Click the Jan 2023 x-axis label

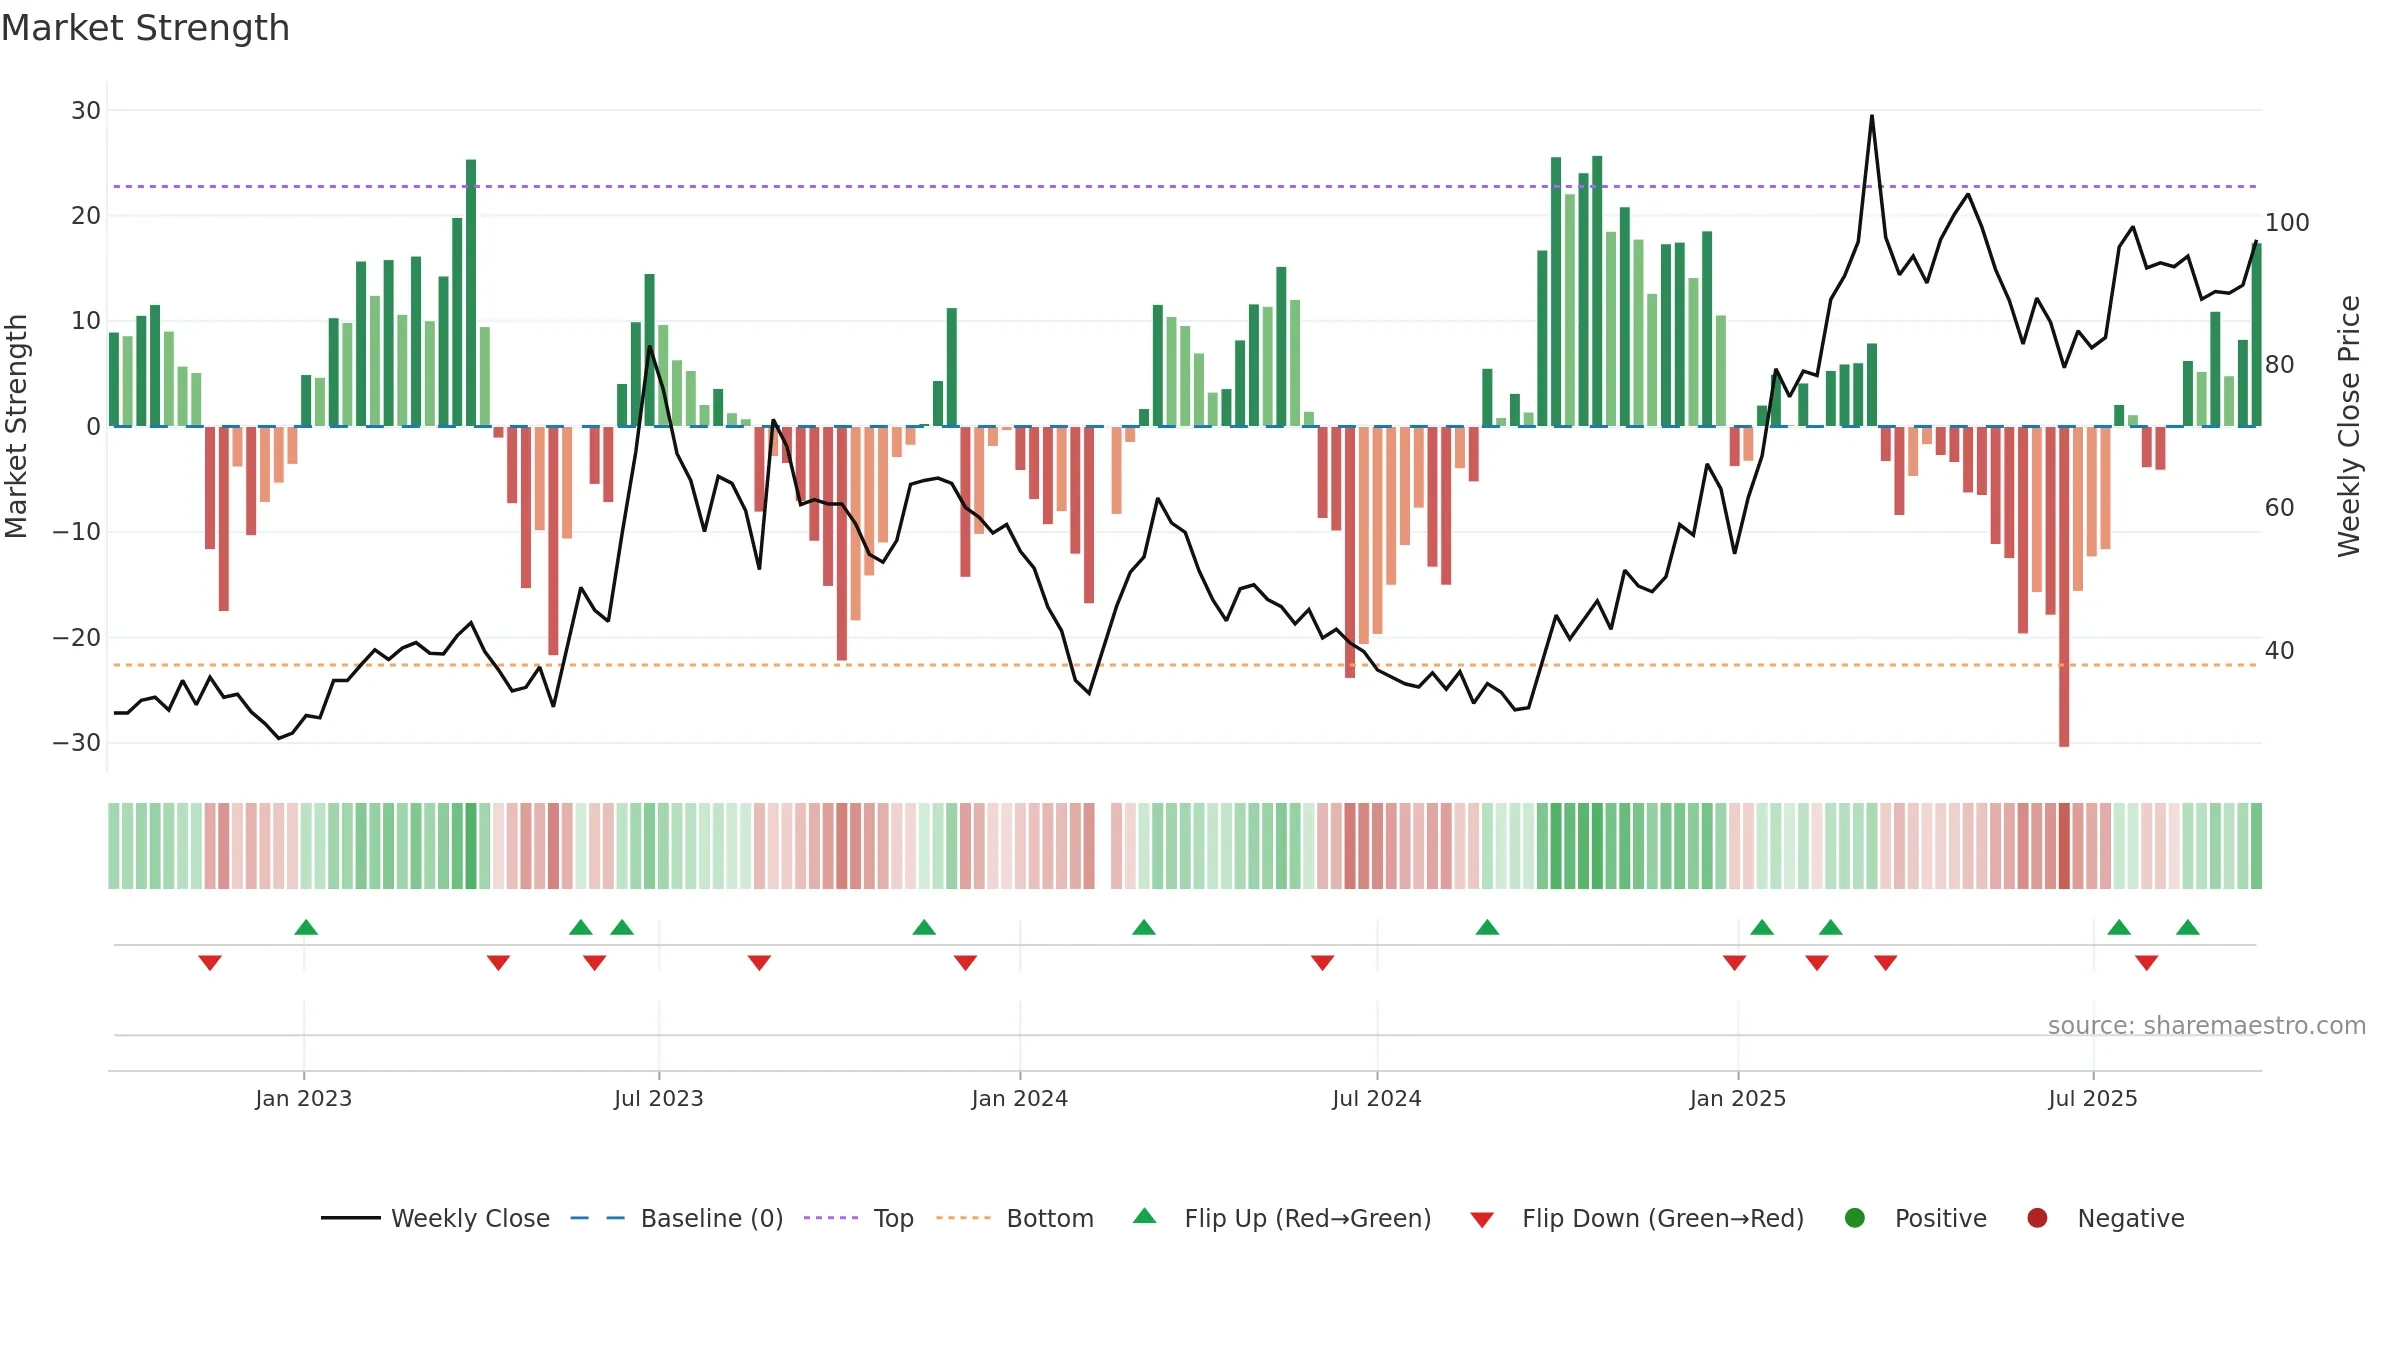coord(304,1099)
